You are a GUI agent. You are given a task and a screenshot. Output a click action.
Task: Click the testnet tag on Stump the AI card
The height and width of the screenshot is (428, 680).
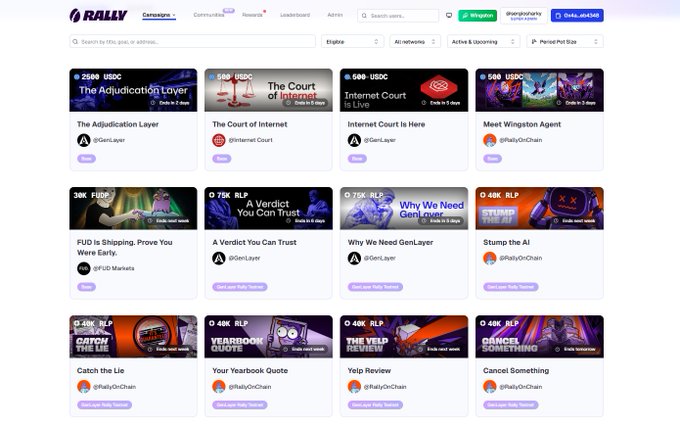(510, 287)
